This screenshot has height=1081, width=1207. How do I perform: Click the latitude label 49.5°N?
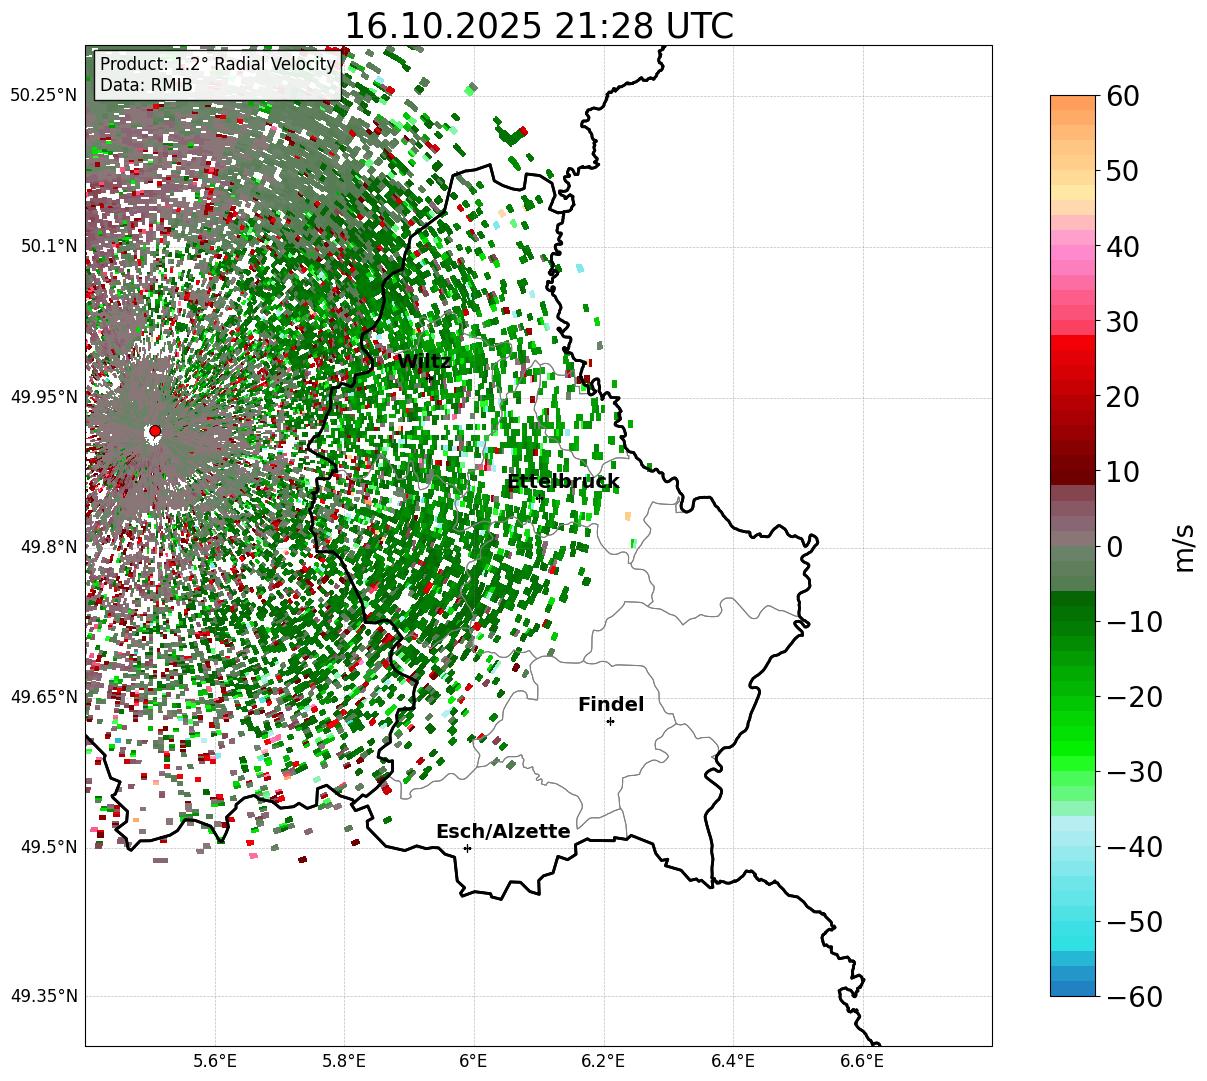(48, 847)
